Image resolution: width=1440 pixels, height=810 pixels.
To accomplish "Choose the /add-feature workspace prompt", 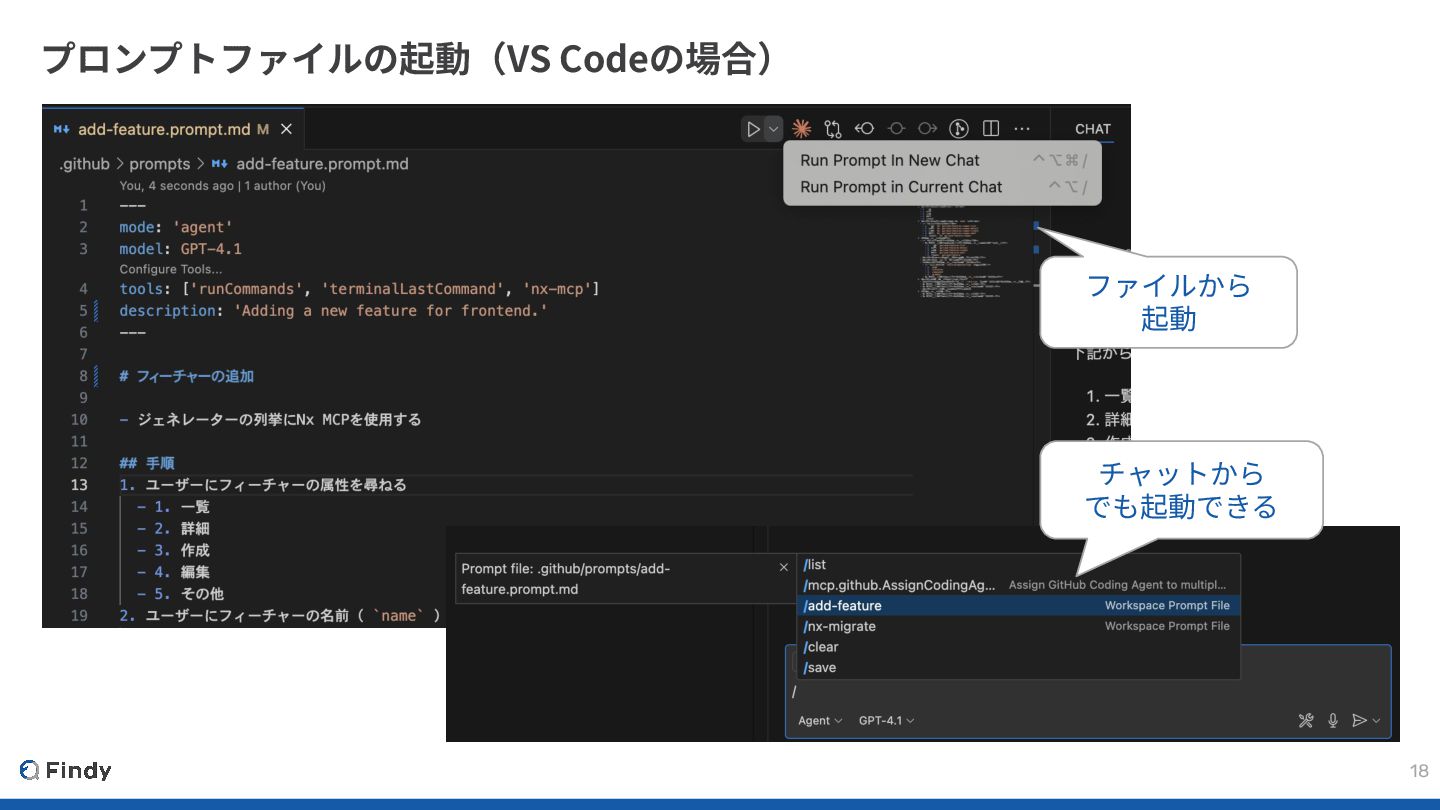I will (x=1018, y=606).
